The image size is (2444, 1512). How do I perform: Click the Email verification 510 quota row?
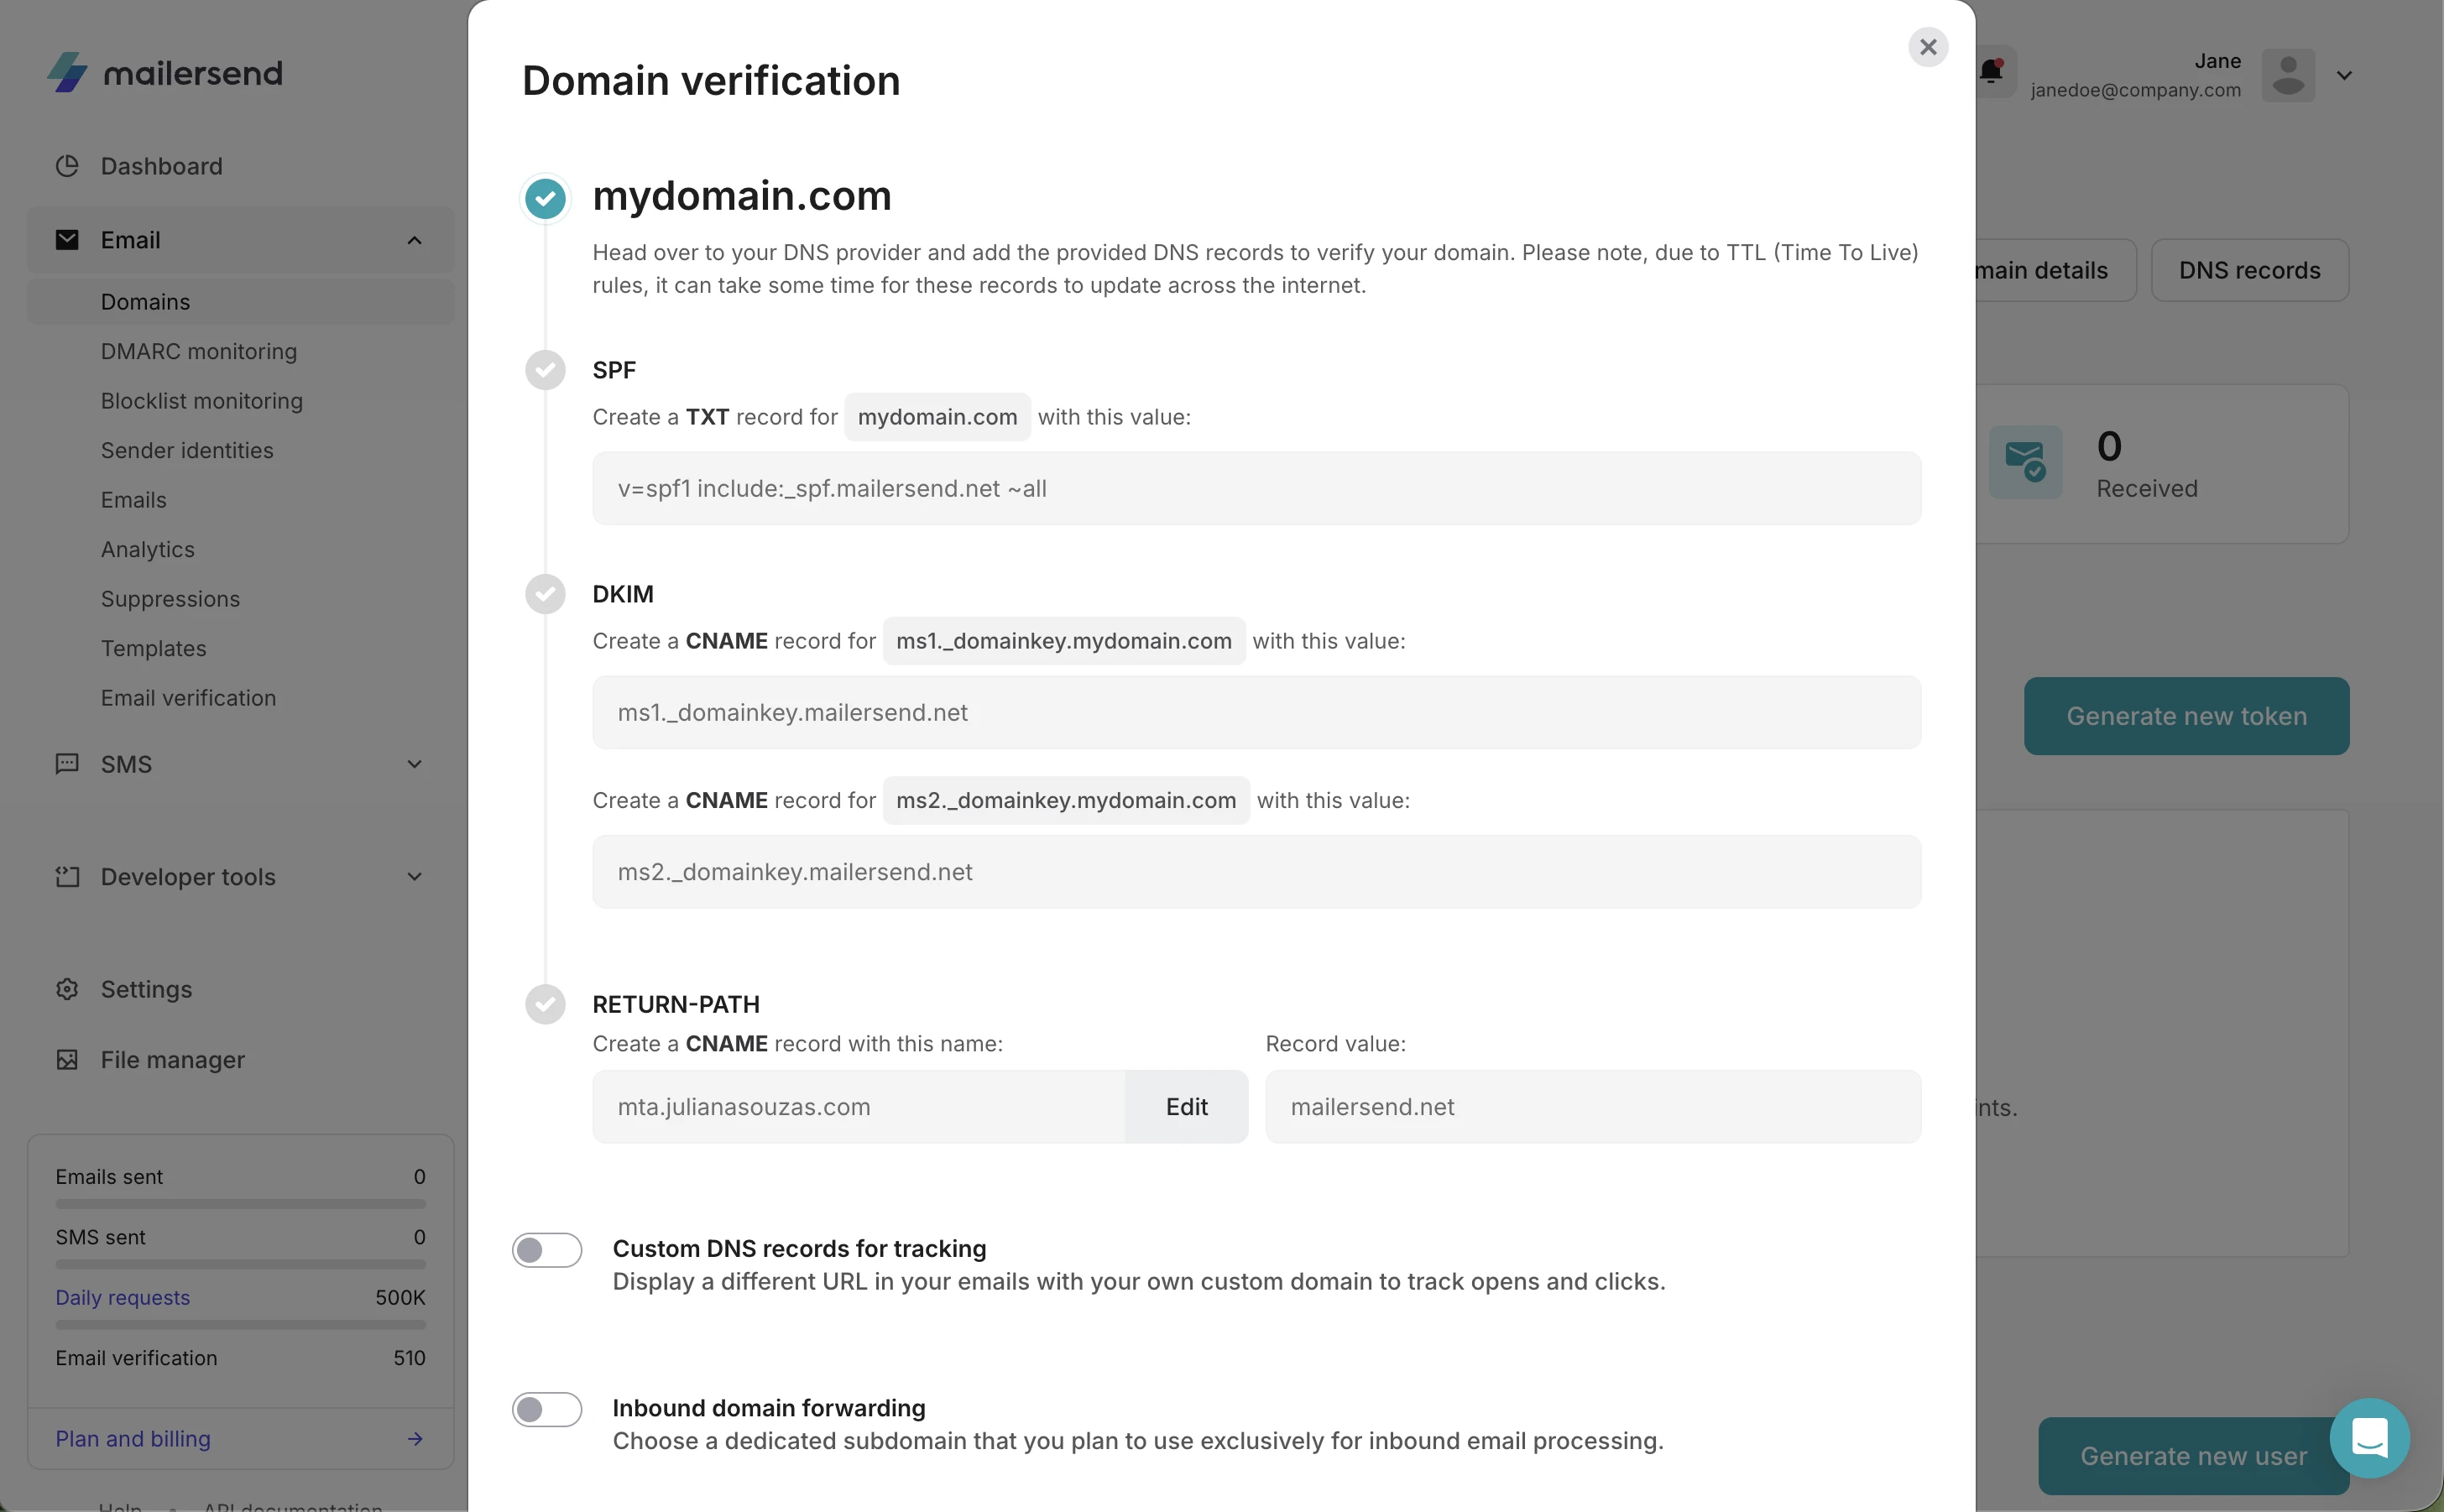point(241,1358)
